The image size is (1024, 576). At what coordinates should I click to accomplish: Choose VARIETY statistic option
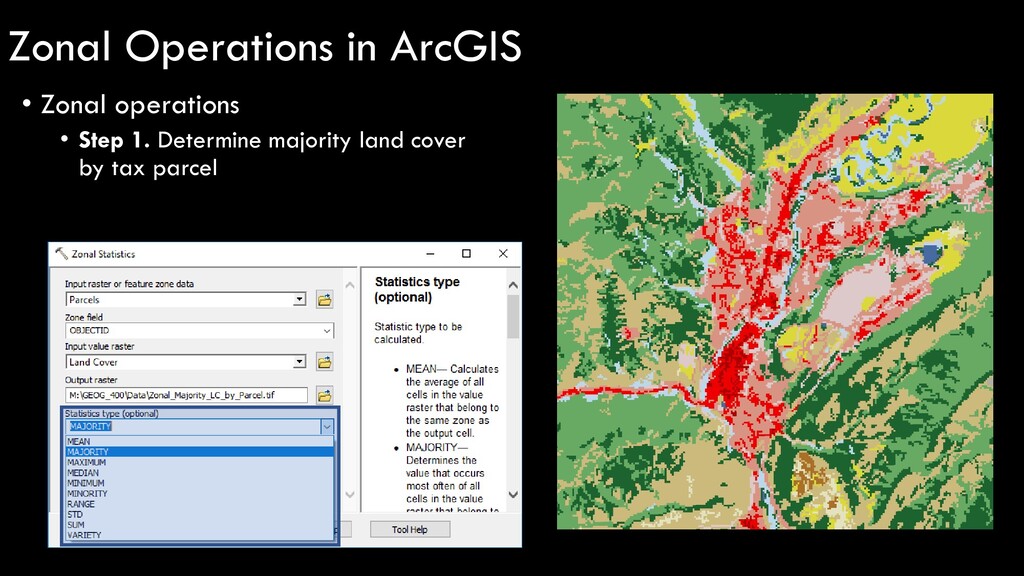(x=199, y=535)
